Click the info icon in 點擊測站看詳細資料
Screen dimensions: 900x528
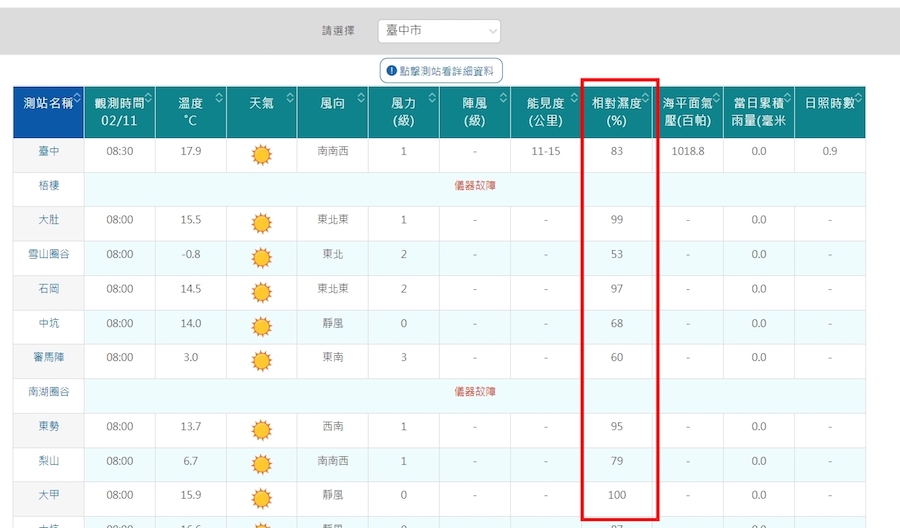[x=391, y=71]
